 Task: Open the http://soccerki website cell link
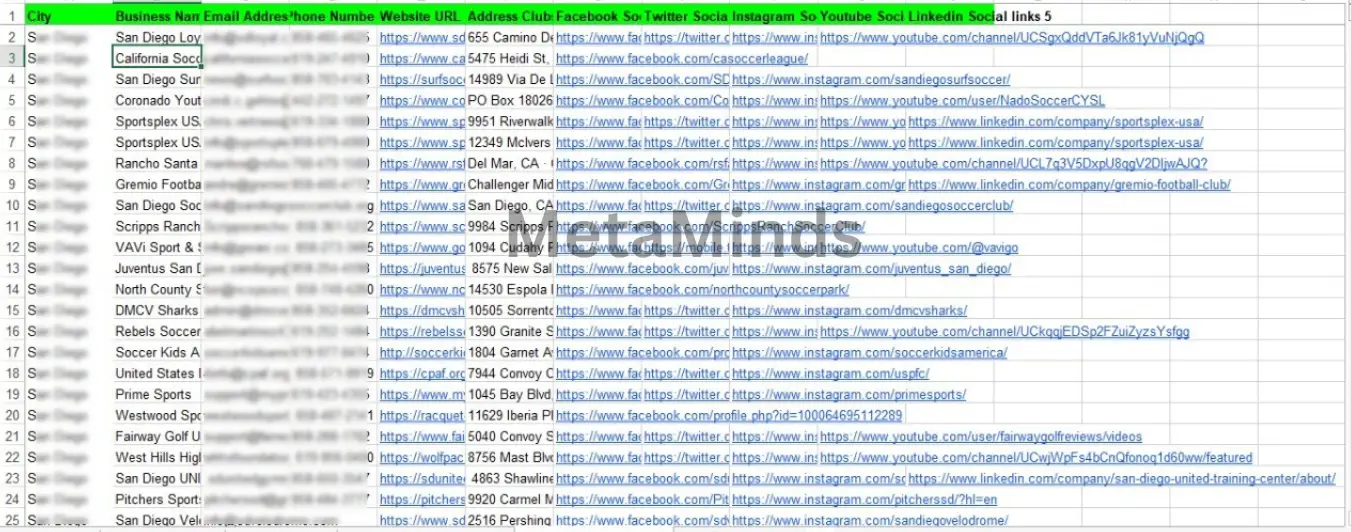[x=423, y=353]
